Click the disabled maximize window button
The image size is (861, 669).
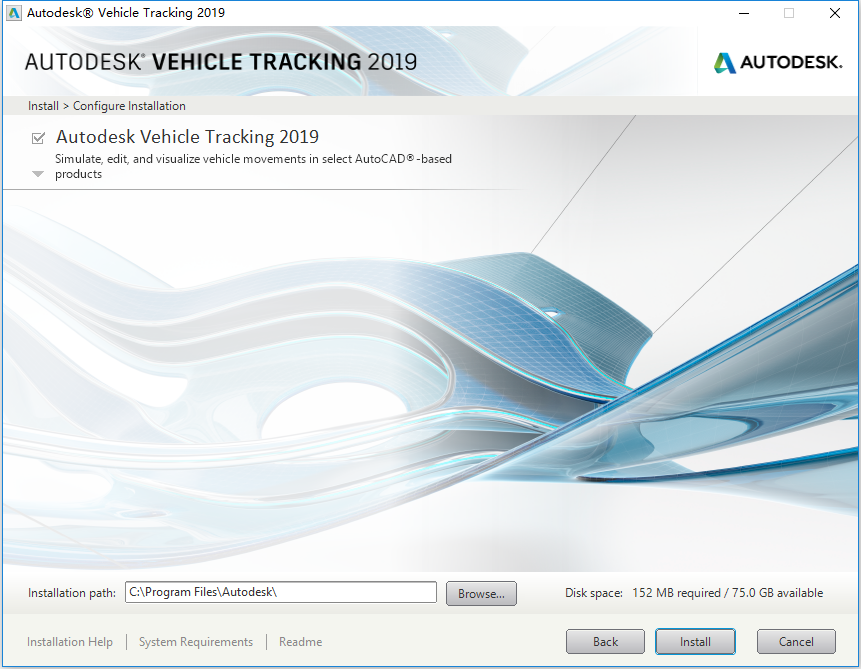(789, 13)
